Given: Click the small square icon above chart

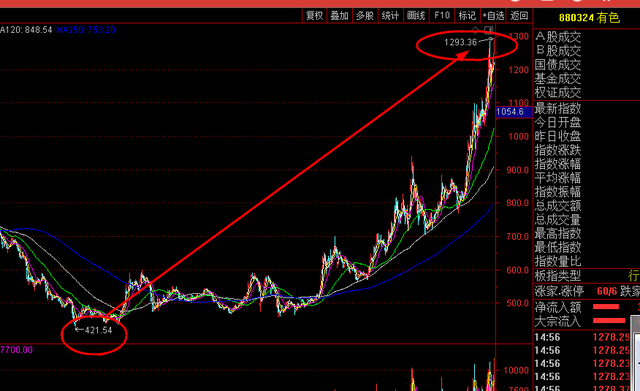Looking at the screenshot, I should pyautogui.click(x=489, y=29).
